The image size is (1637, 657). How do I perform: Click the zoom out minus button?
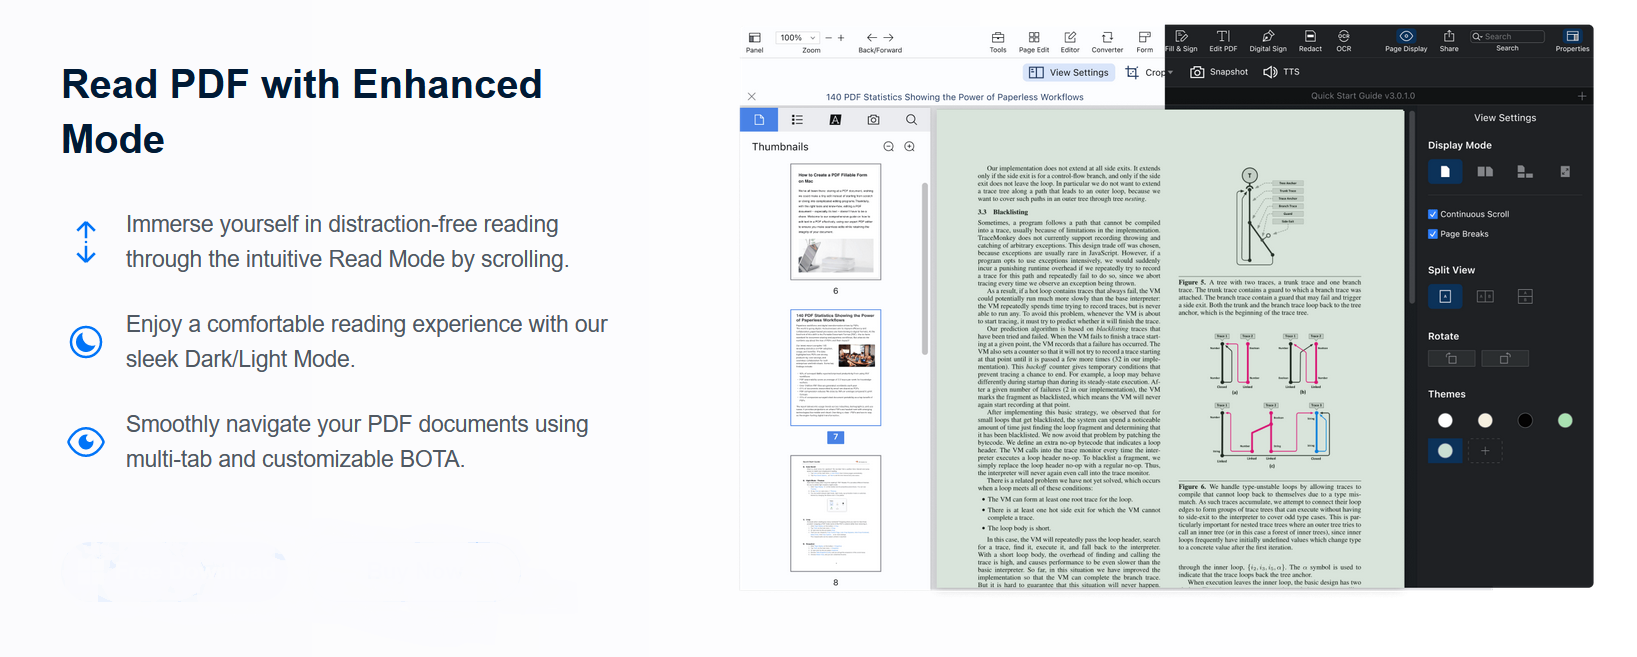click(x=828, y=38)
